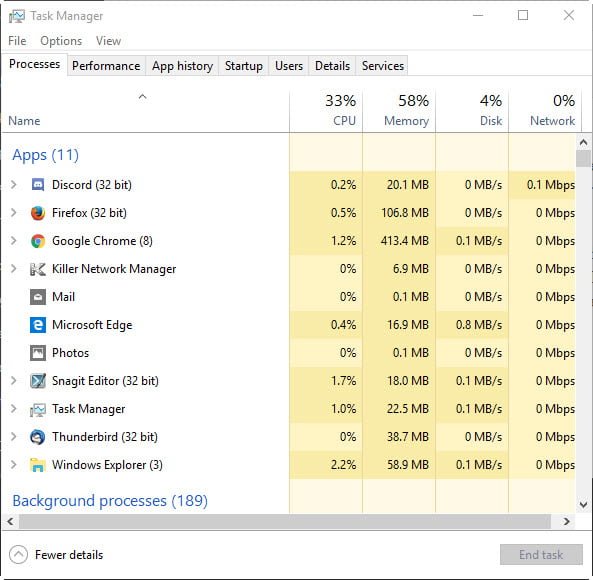This screenshot has height=580, width=593.
Task: Maximize the Task Manager window
Action: pos(523,15)
